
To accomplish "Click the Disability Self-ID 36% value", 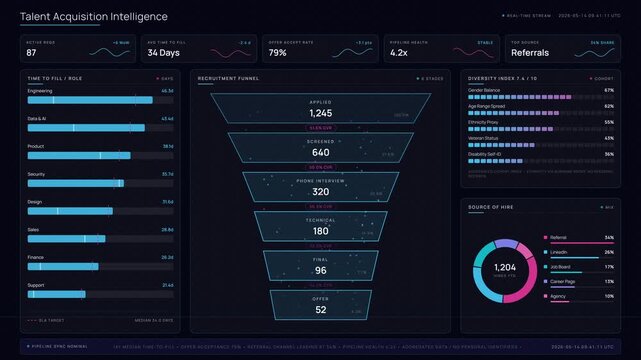I will pyautogui.click(x=609, y=154).
